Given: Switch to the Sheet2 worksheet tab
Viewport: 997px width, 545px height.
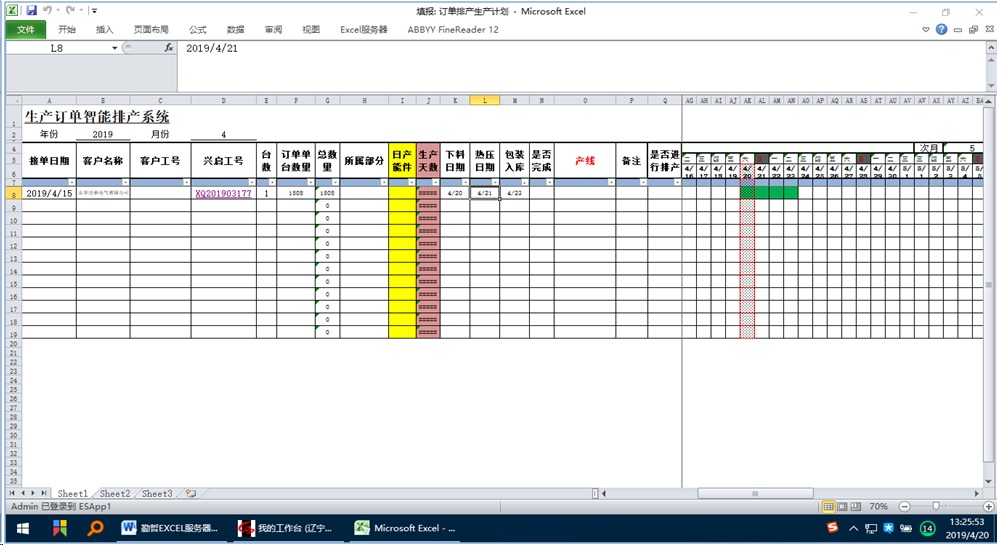Looking at the screenshot, I should (x=114, y=494).
